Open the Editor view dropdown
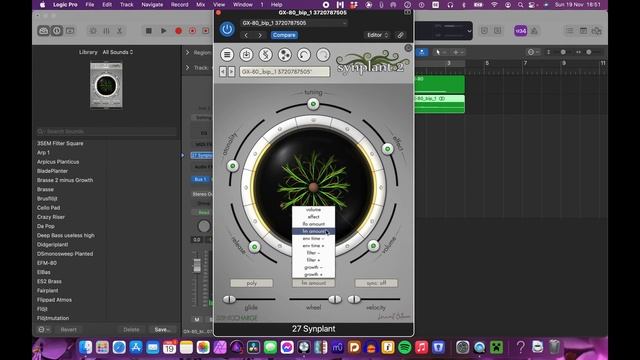Viewport: 640px width, 360px height. (x=377, y=35)
